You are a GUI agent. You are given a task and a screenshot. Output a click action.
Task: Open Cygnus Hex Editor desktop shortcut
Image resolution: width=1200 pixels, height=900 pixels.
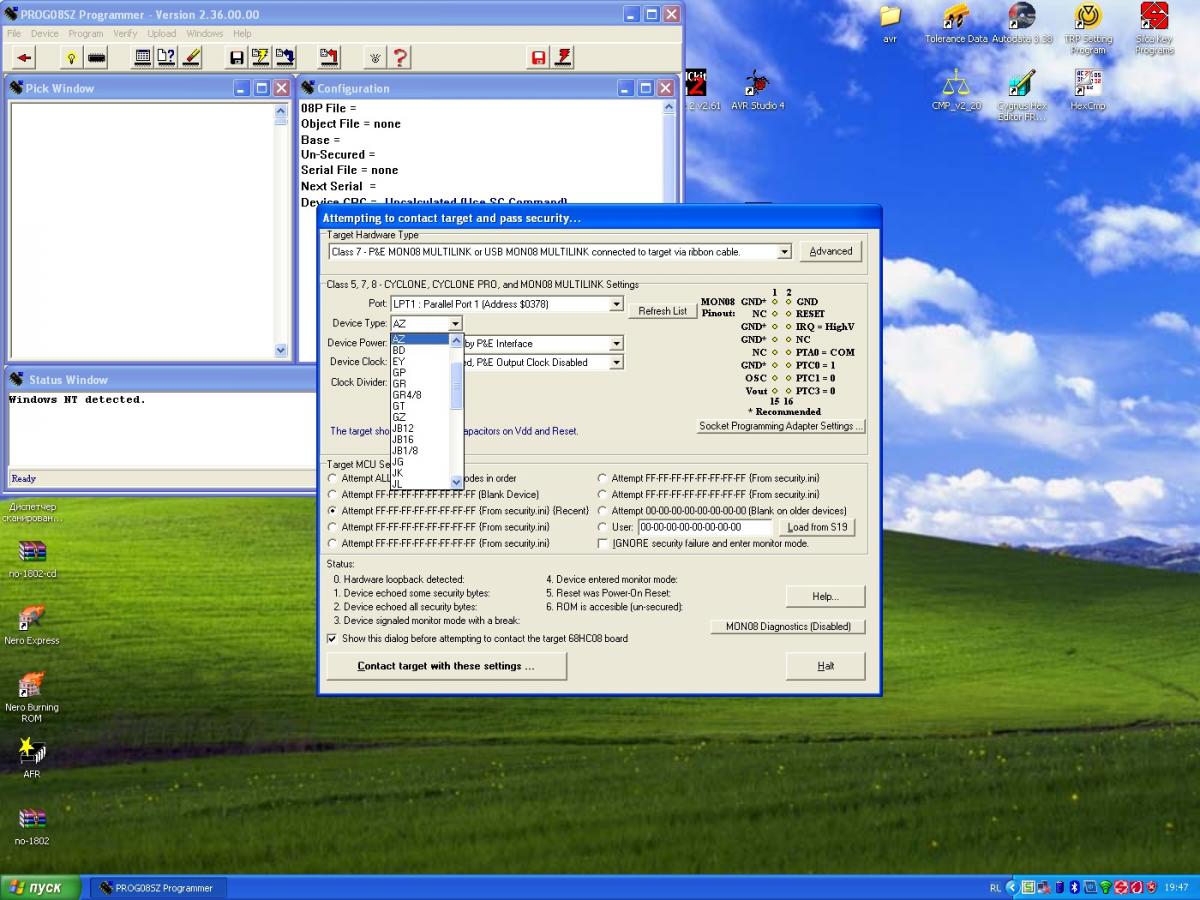1022,96
